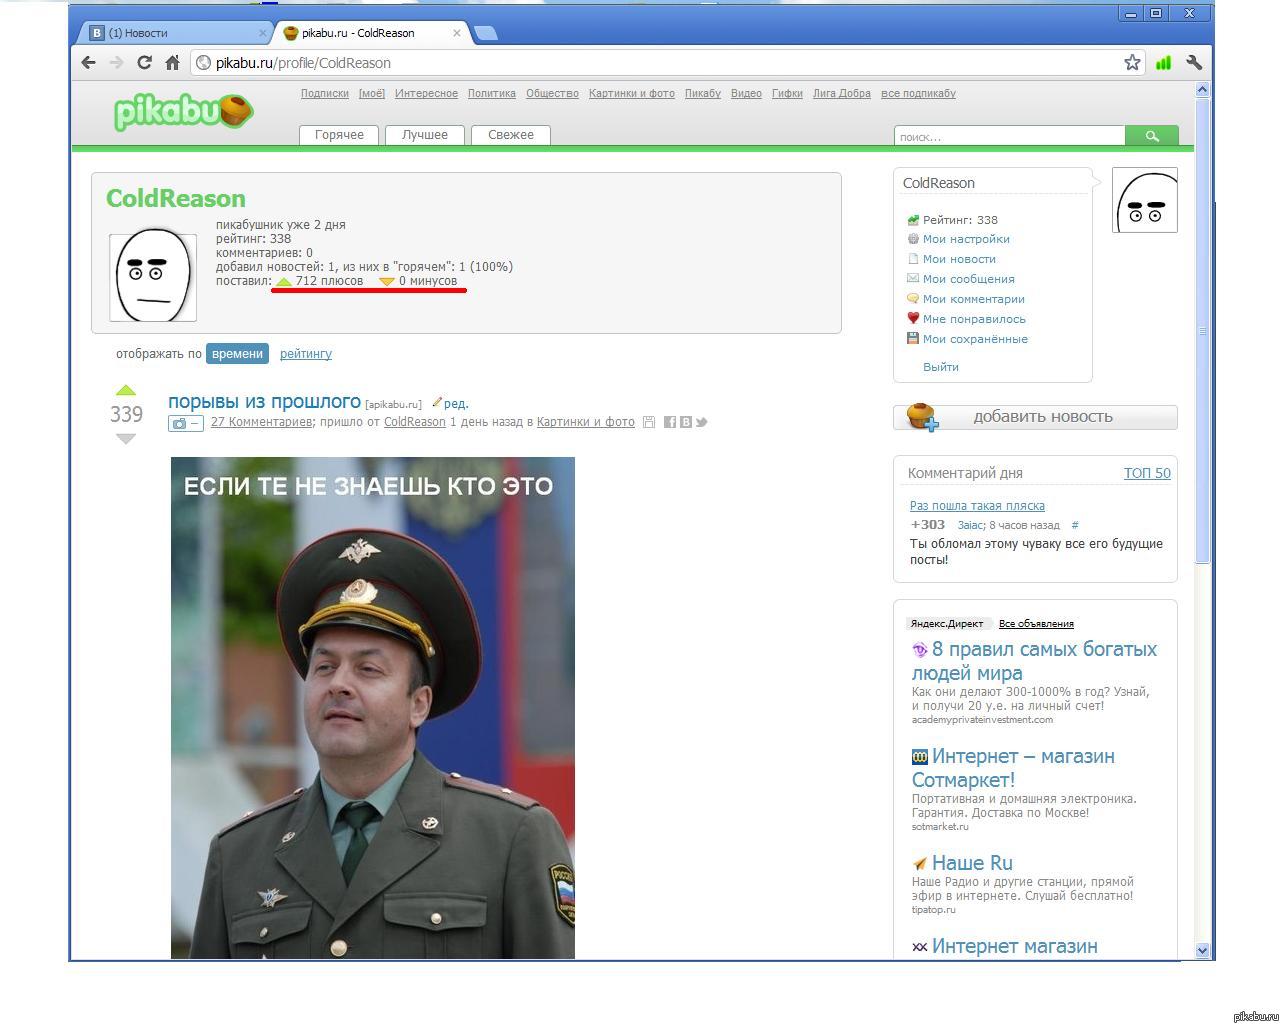Sort posts by "времени"
This screenshot has width=1280, height=1024.
(237, 354)
